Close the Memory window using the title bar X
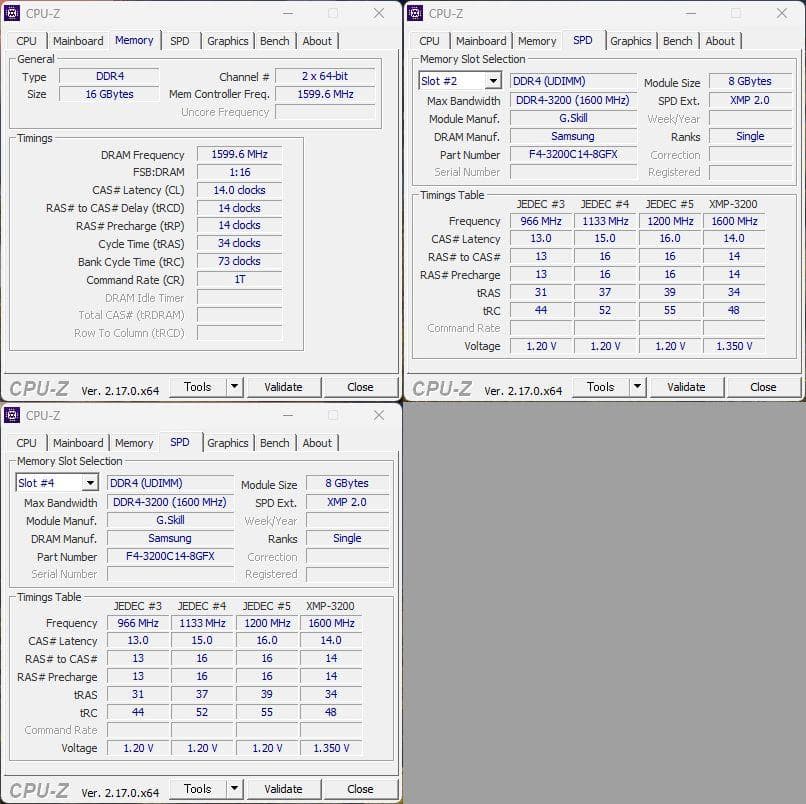The height and width of the screenshot is (804, 806). point(379,13)
